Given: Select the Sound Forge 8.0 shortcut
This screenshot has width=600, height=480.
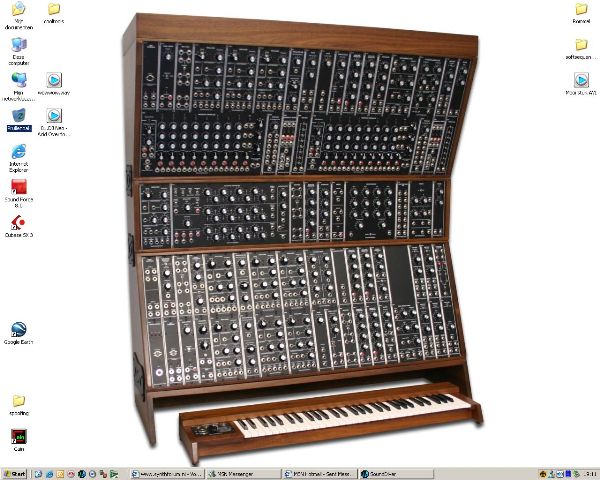Looking at the screenshot, I should 19,193.
